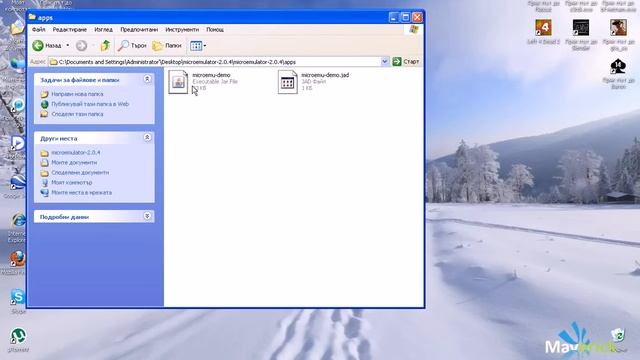
Task: Open the spade card game desktop shortcut
Action: (x=618, y=66)
